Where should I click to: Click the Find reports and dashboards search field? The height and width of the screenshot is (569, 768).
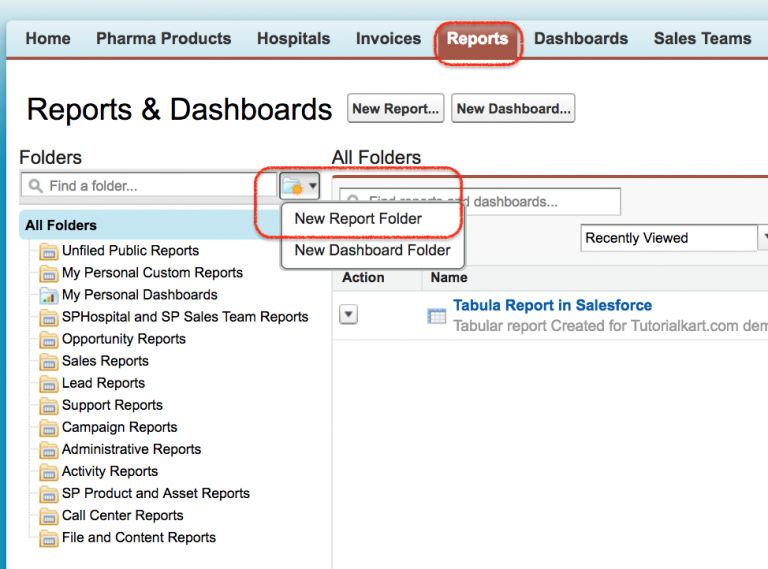(x=480, y=201)
